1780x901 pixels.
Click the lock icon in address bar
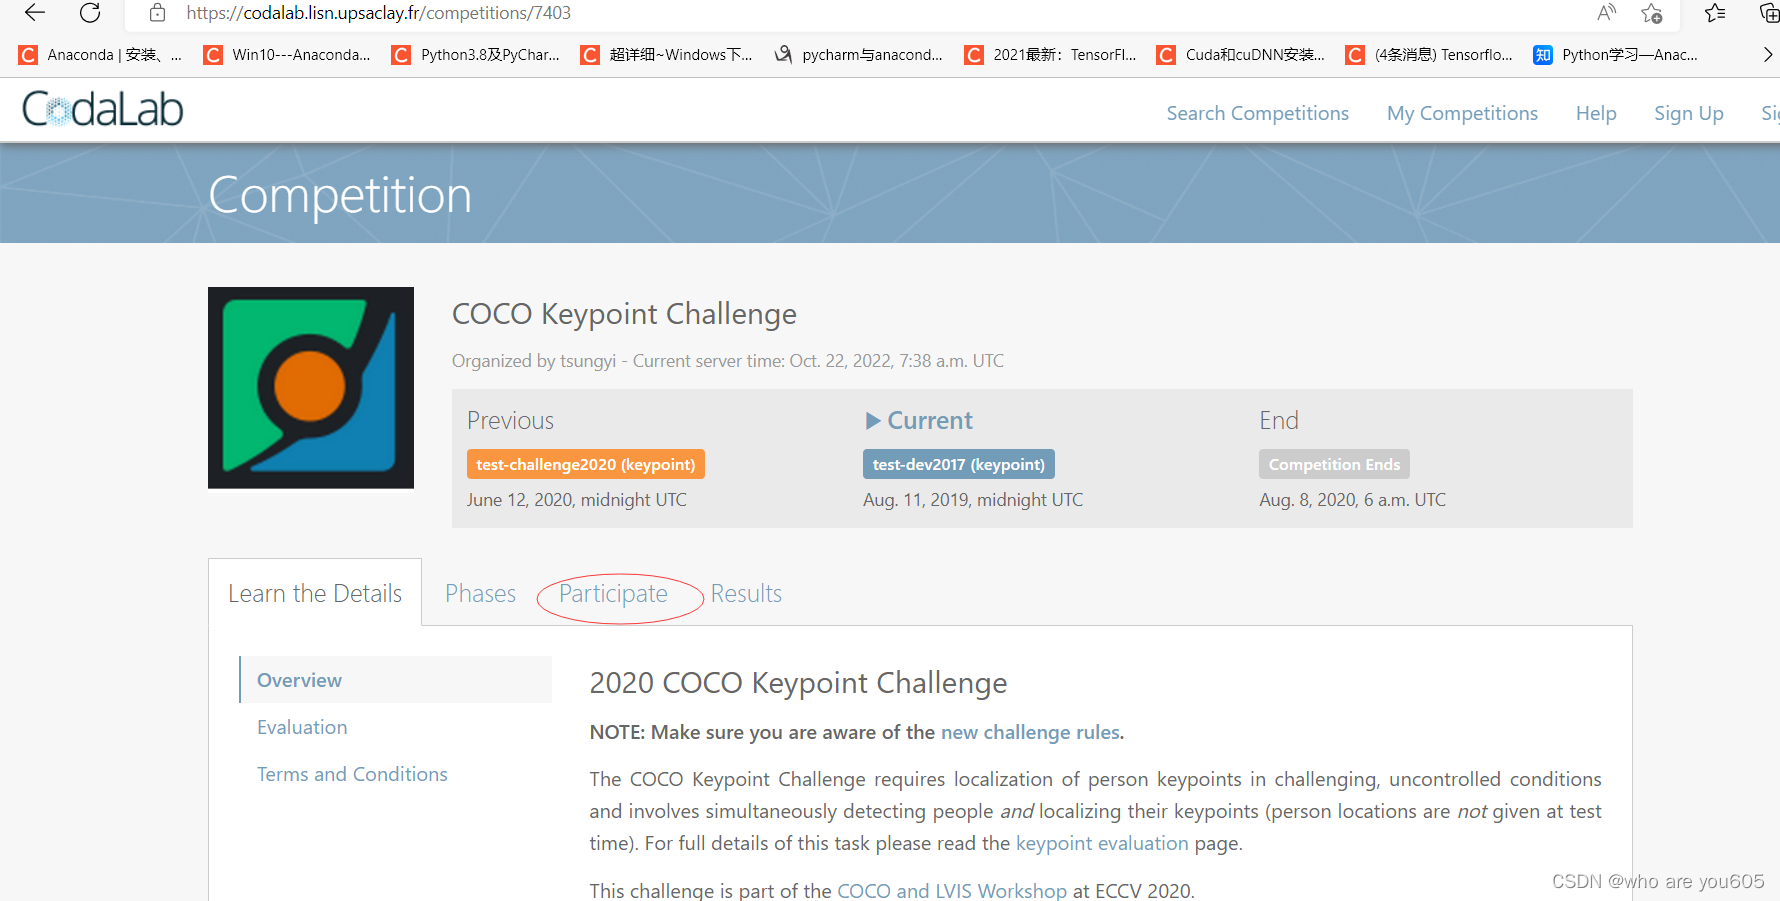[x=157, y=13]
